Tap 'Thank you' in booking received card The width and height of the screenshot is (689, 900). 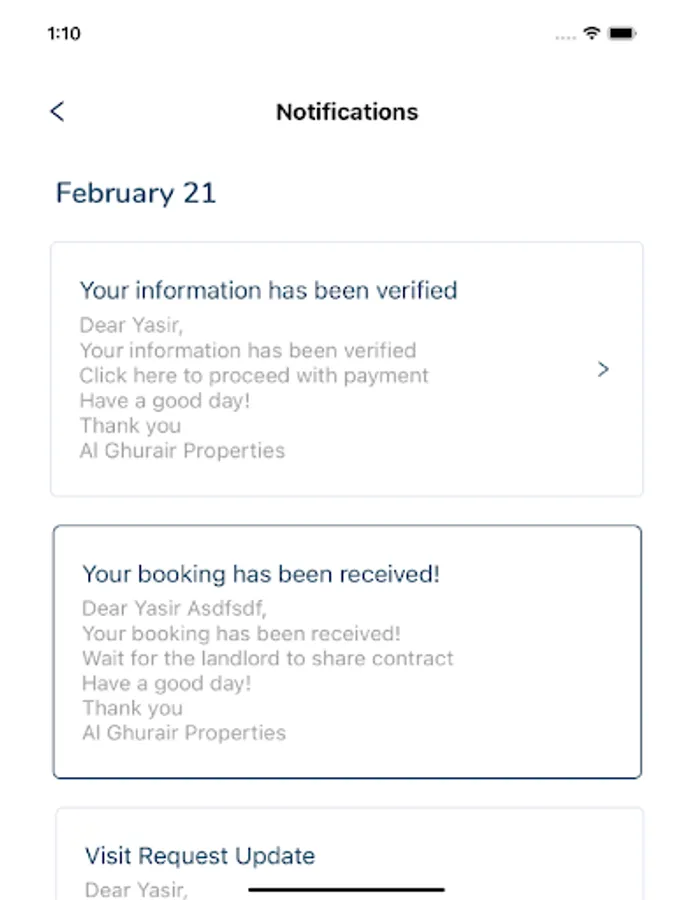[132, 708]
